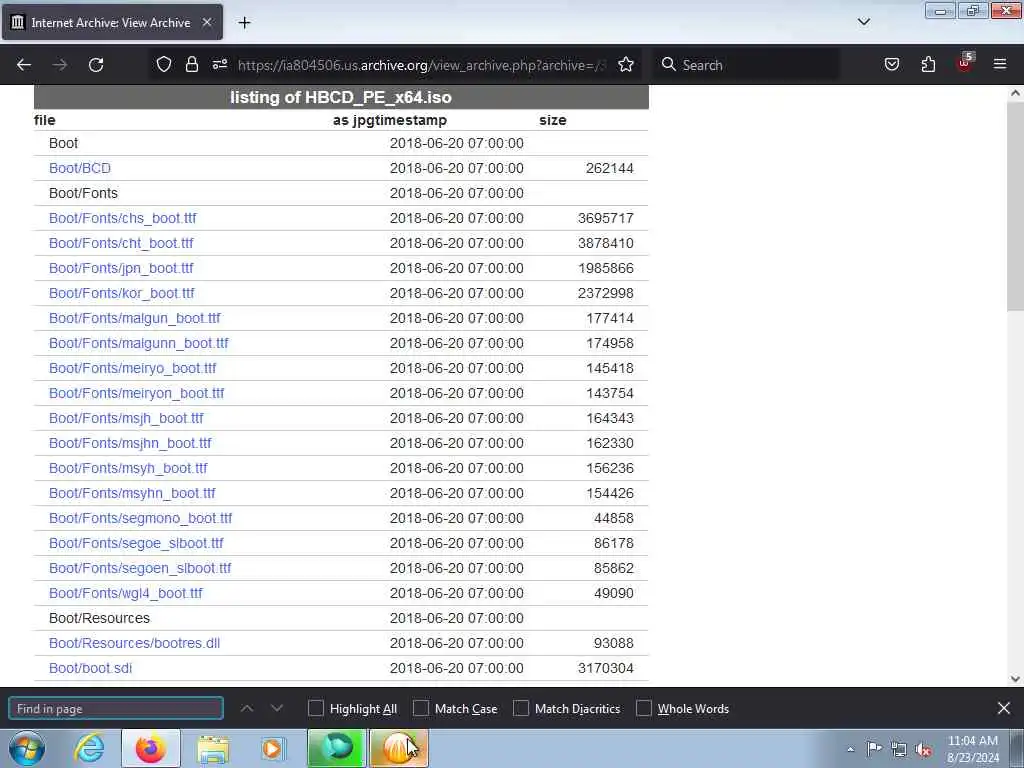The image size is (1024, 768).
Task: Open the Windows Start menu
Action: (26, 748)
